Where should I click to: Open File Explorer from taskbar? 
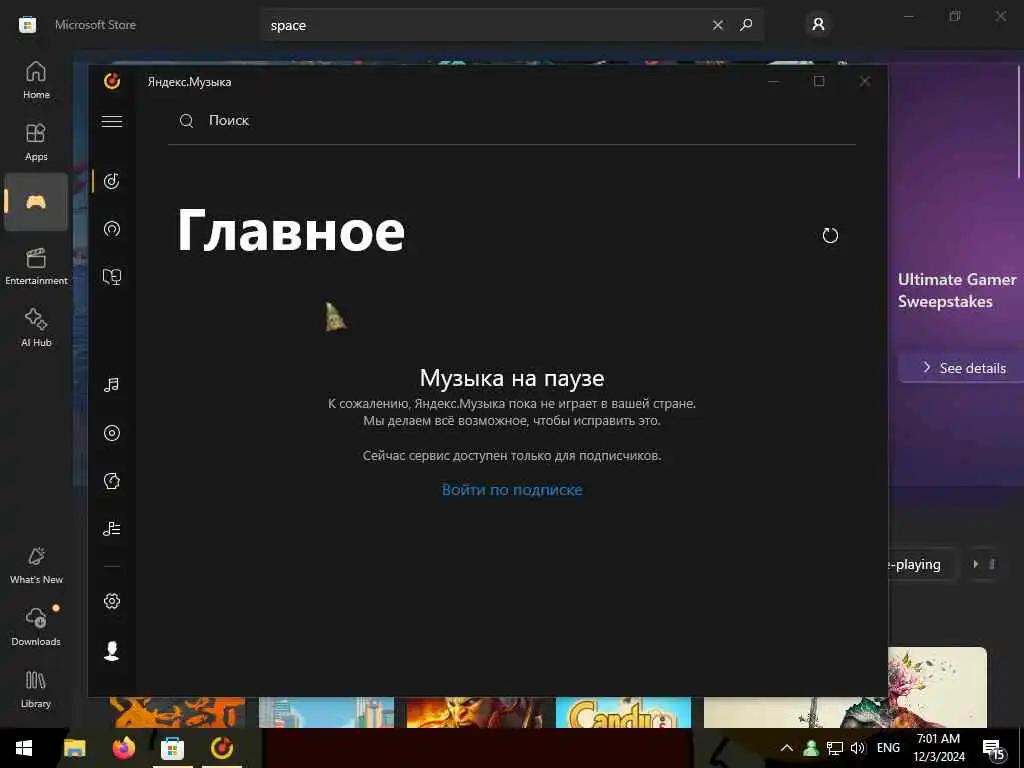coord(74,748)
